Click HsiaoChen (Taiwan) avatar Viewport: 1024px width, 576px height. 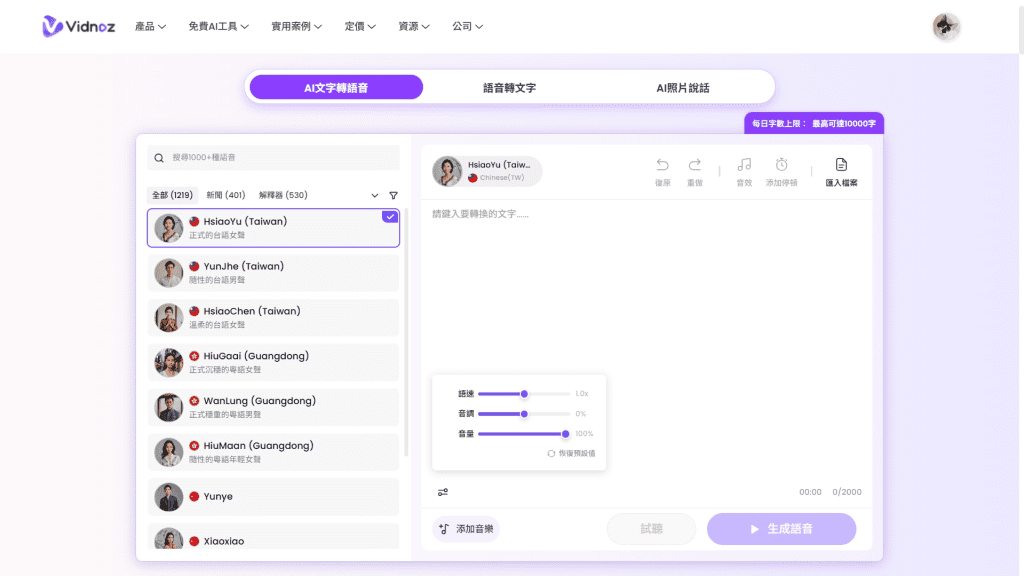tap(168, 318)
